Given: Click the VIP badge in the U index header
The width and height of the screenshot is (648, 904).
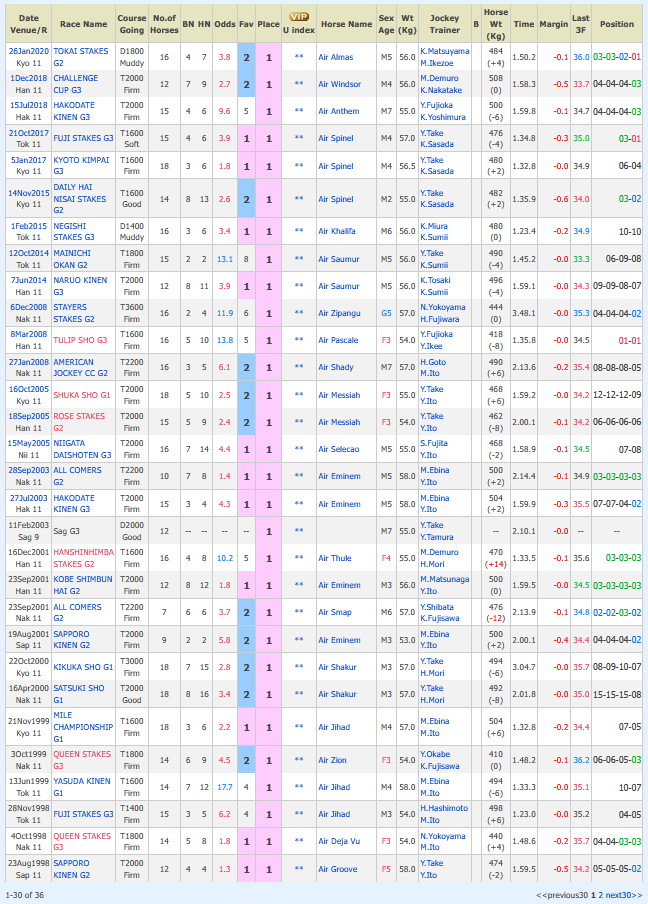Looking at the screenshot, I should pos(299,17).
